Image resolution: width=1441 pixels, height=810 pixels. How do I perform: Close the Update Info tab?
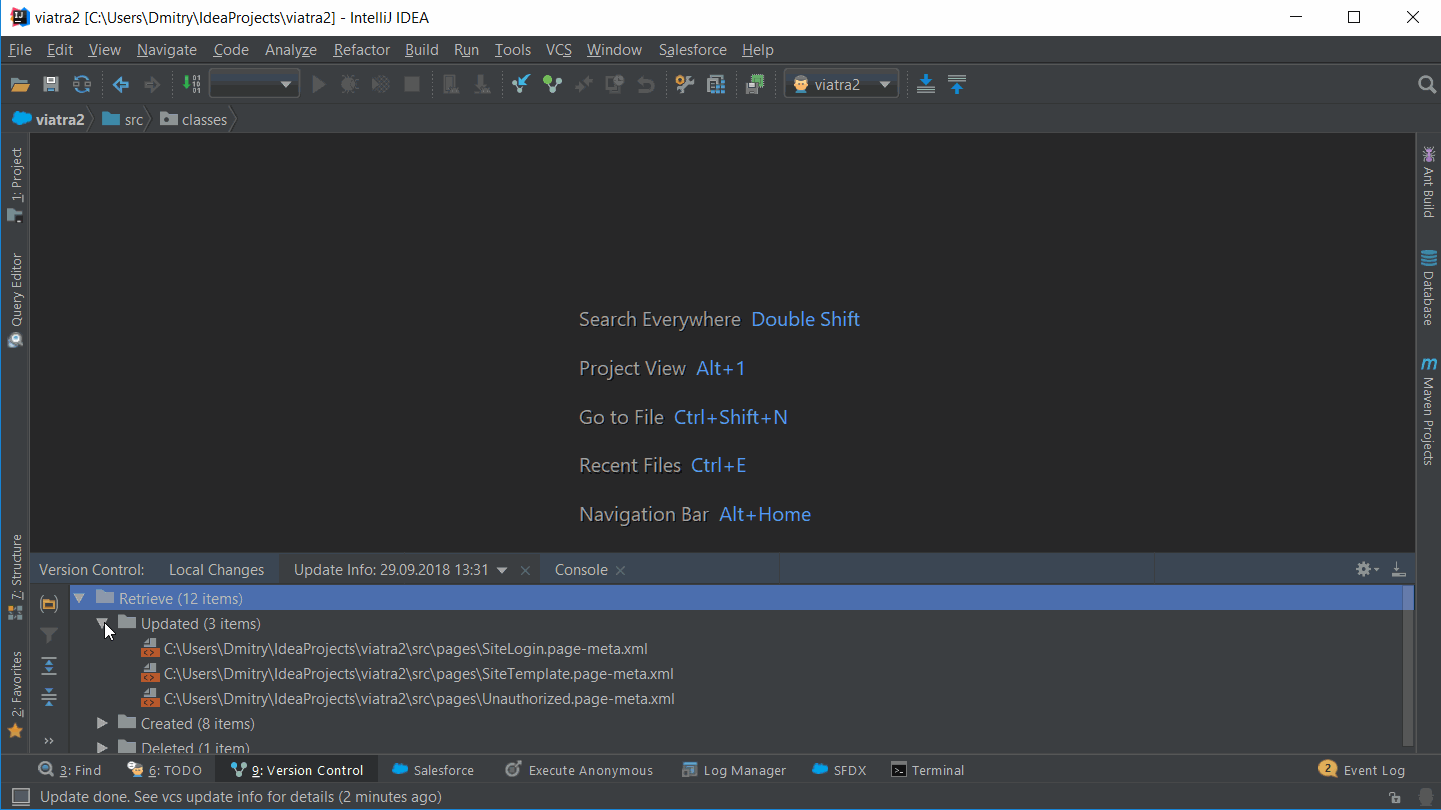(525, 570)
